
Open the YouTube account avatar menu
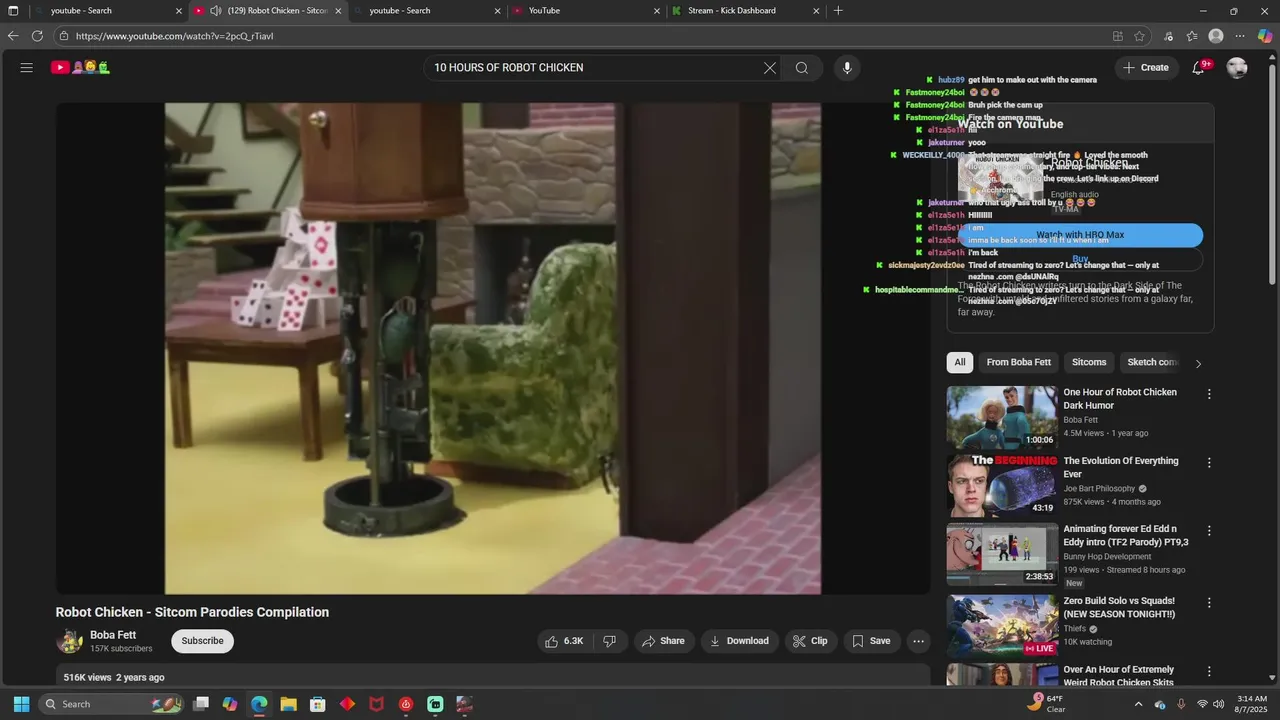click(x=1237, y=68)
